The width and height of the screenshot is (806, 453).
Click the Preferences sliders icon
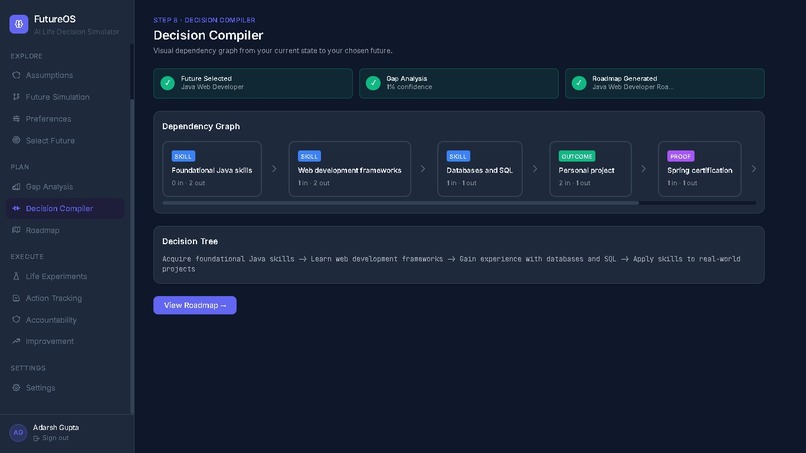tap(16, 119)
